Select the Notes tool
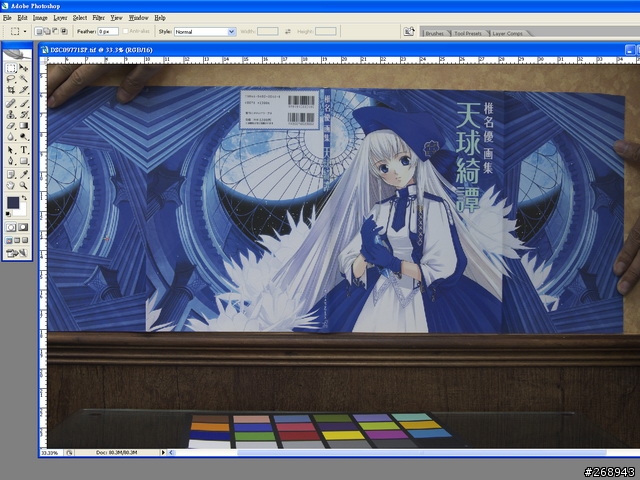 pyautogui.click(x=11, y=175)
